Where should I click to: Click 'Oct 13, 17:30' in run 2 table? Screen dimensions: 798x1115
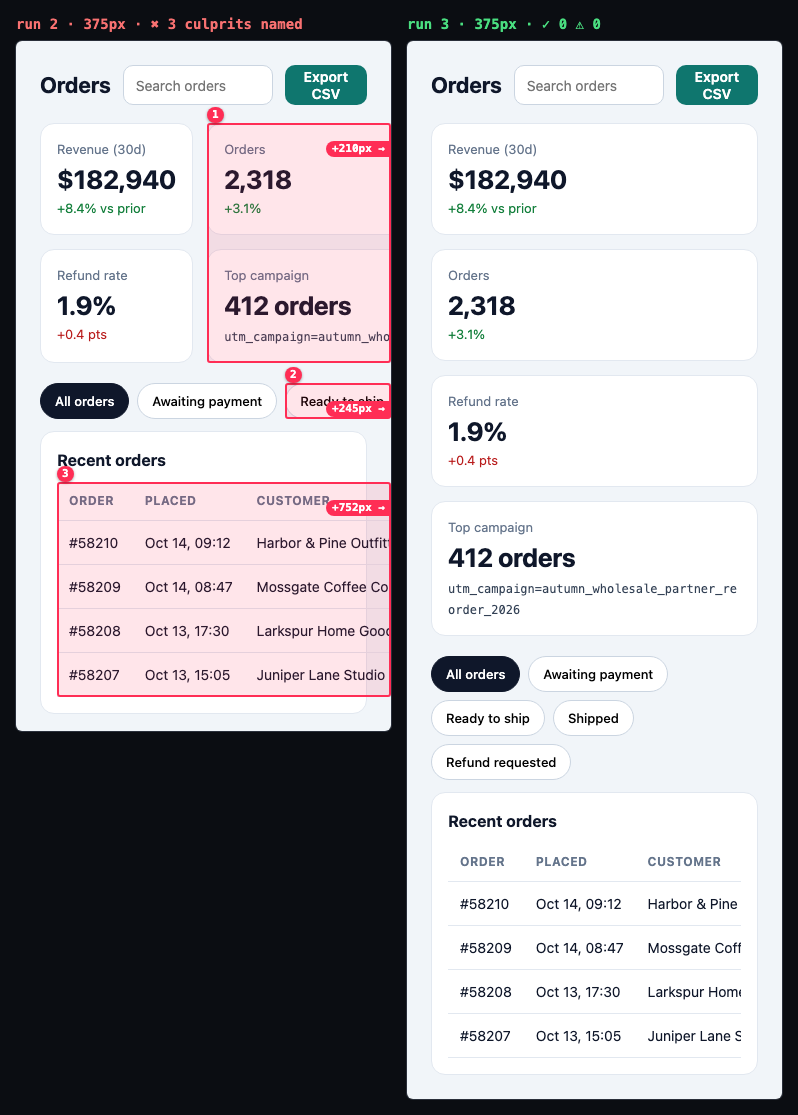(x=187, y=631)
